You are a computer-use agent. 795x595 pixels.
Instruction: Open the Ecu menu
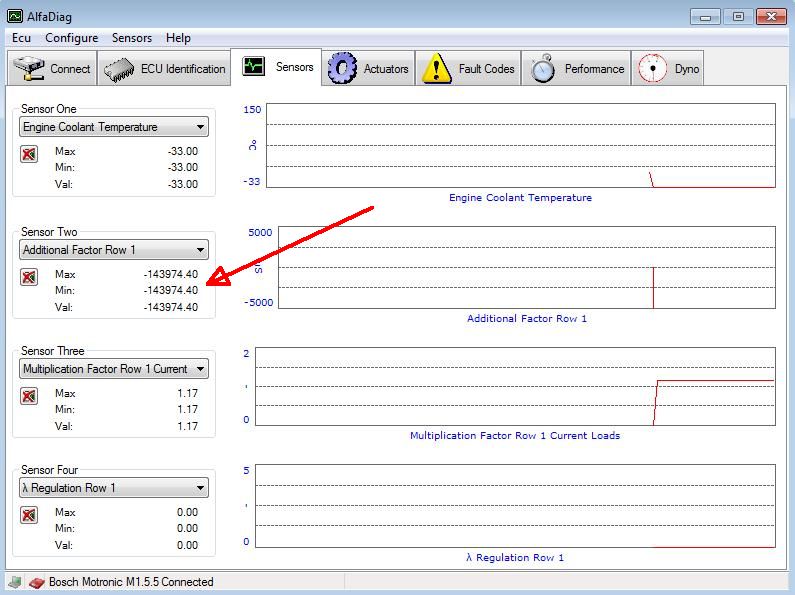(x=21, y=38)
